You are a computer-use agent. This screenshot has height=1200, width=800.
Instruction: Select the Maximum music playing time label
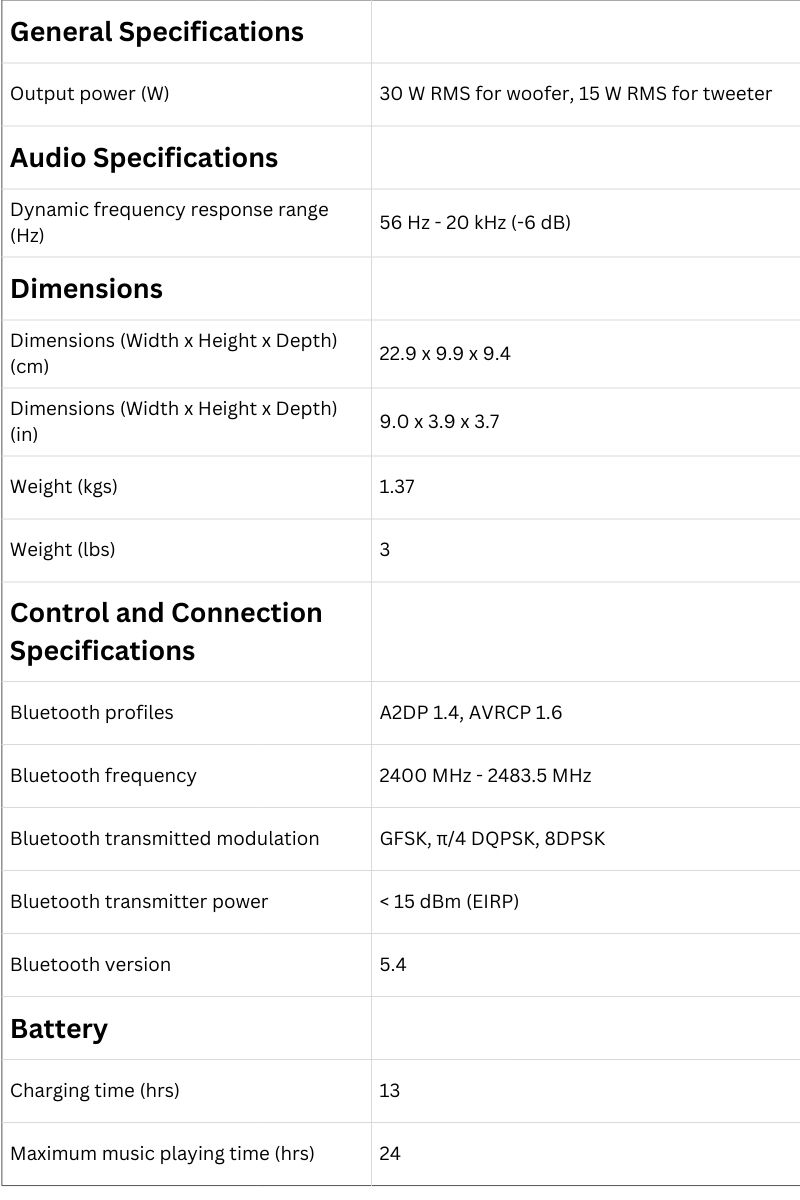(x=162, y=1154)
